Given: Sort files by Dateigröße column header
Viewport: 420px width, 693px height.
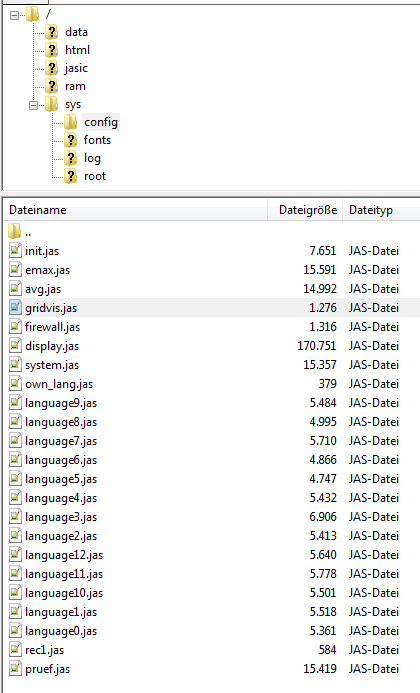Looking at the screenshot, I should pos(306,210).
